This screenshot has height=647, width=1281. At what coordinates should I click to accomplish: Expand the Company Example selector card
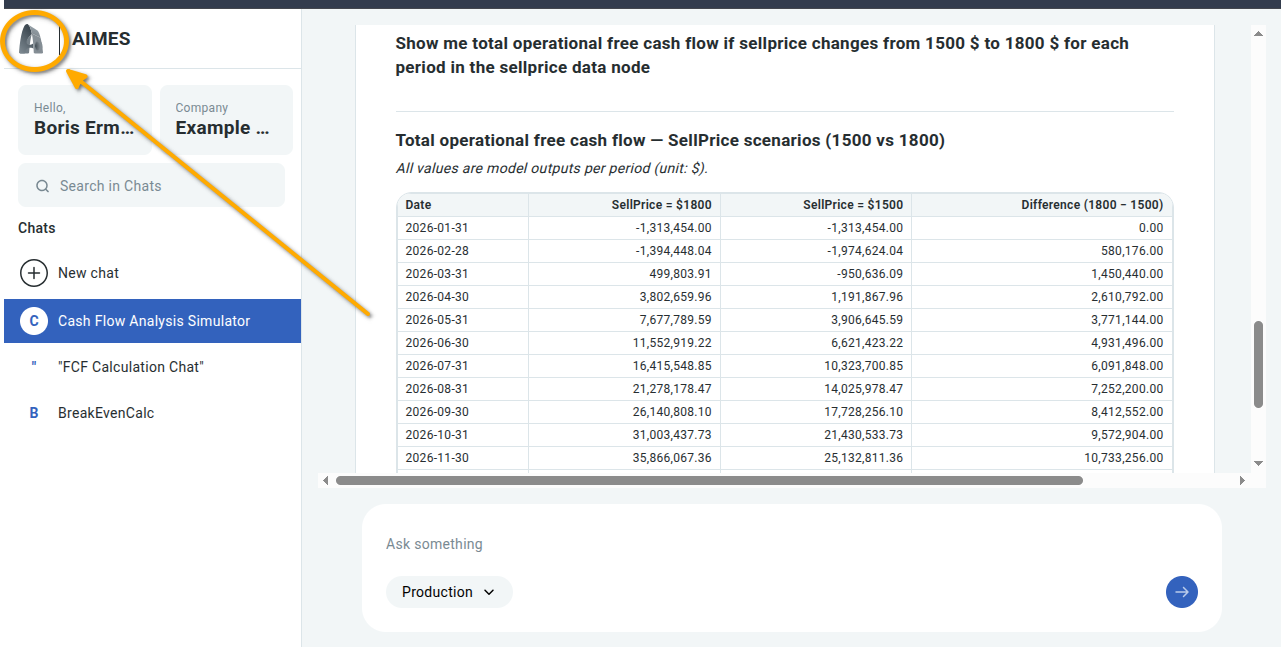pos(226,120)
